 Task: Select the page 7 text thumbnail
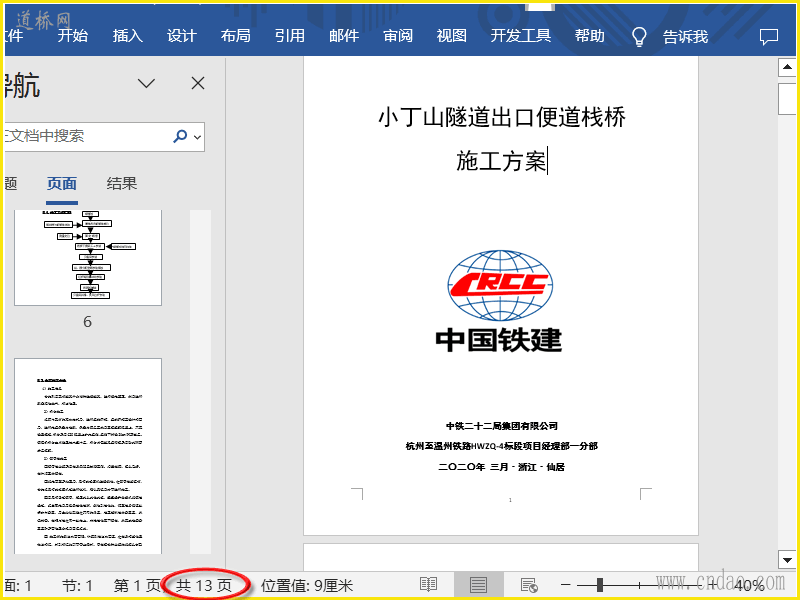88,456
